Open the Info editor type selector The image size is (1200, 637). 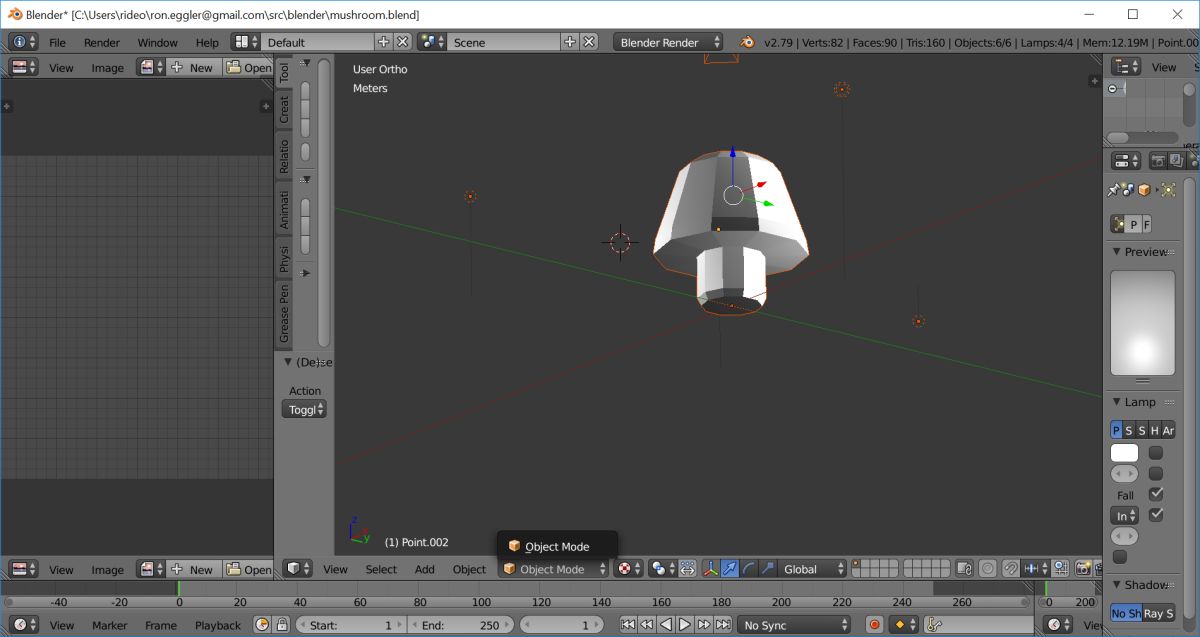tap(23, 42)
